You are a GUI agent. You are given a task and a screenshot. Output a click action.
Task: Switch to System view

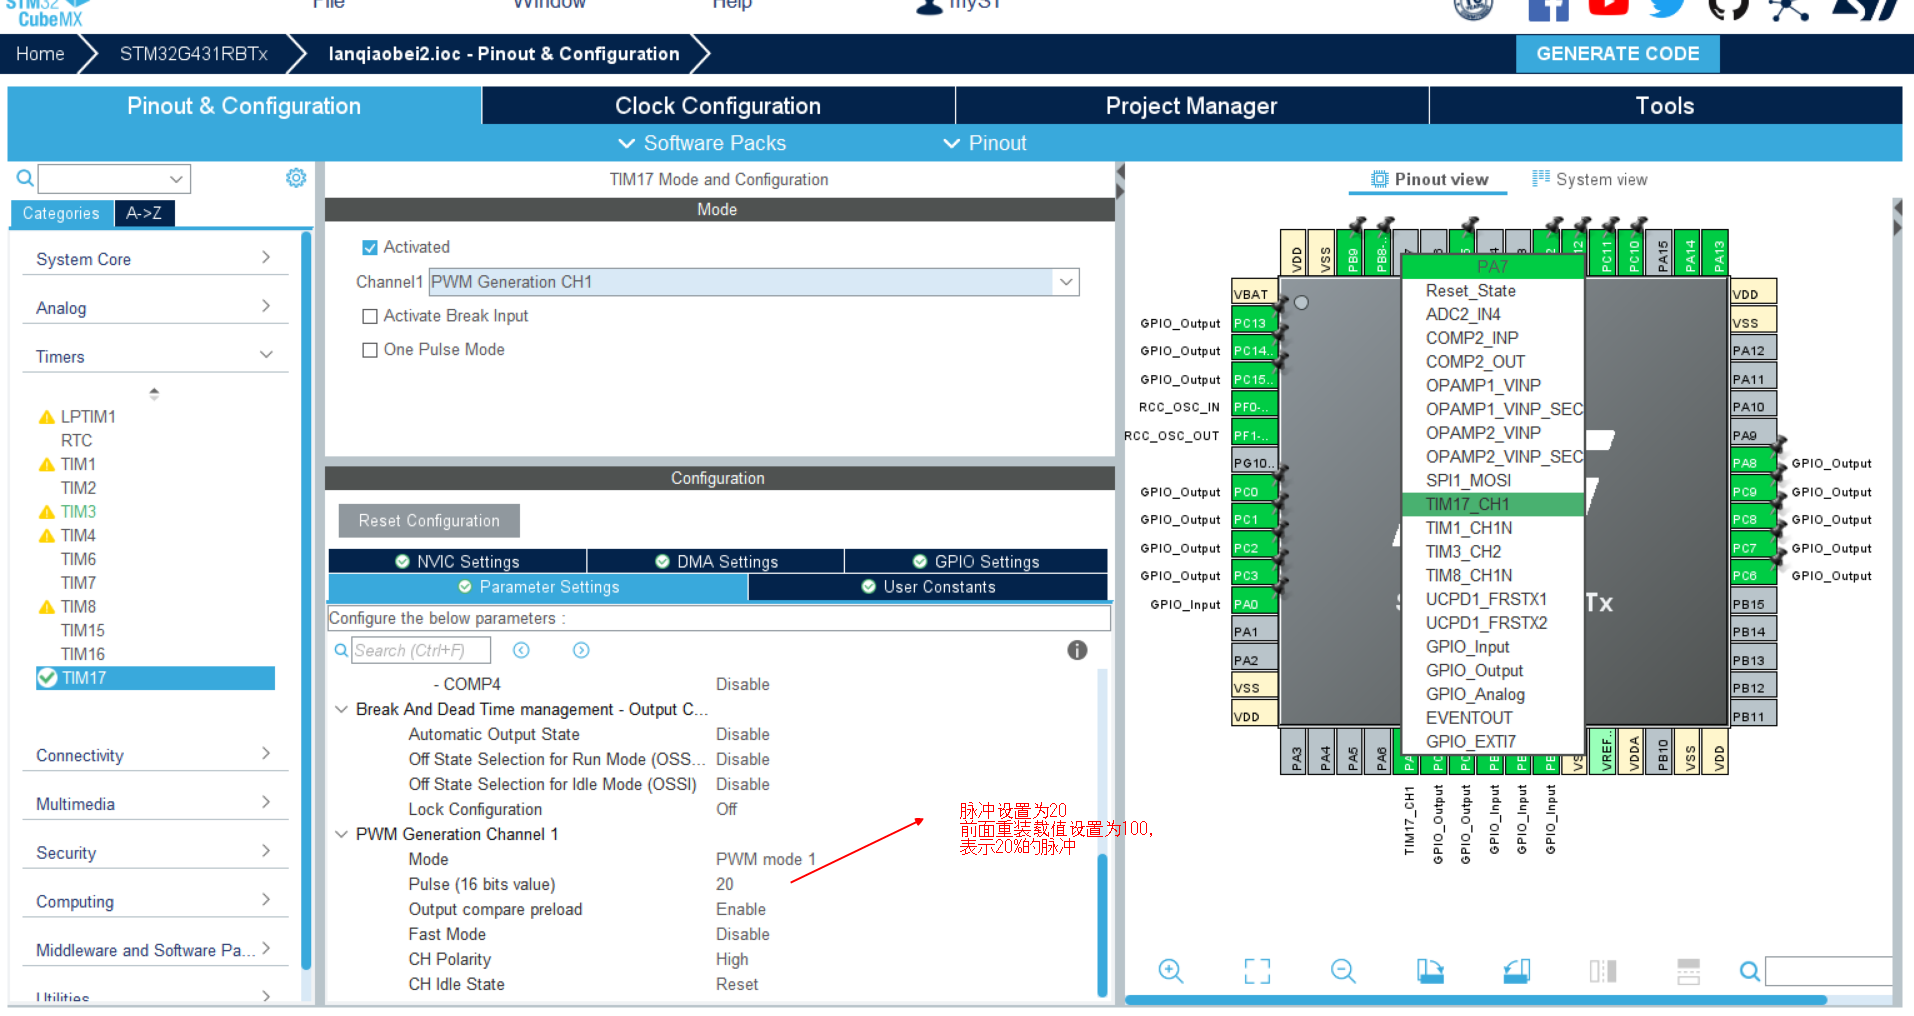click(1589, 179)
